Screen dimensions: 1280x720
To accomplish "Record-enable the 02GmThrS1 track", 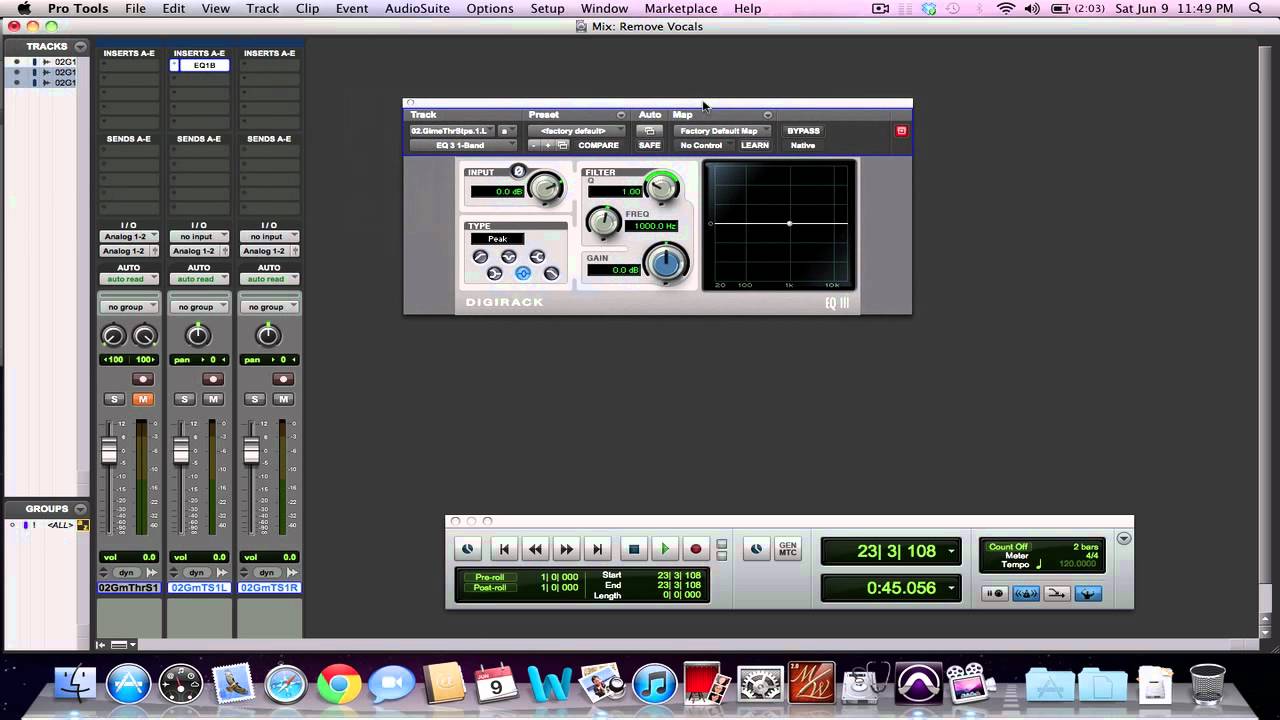I will click(x=143, y=379).
